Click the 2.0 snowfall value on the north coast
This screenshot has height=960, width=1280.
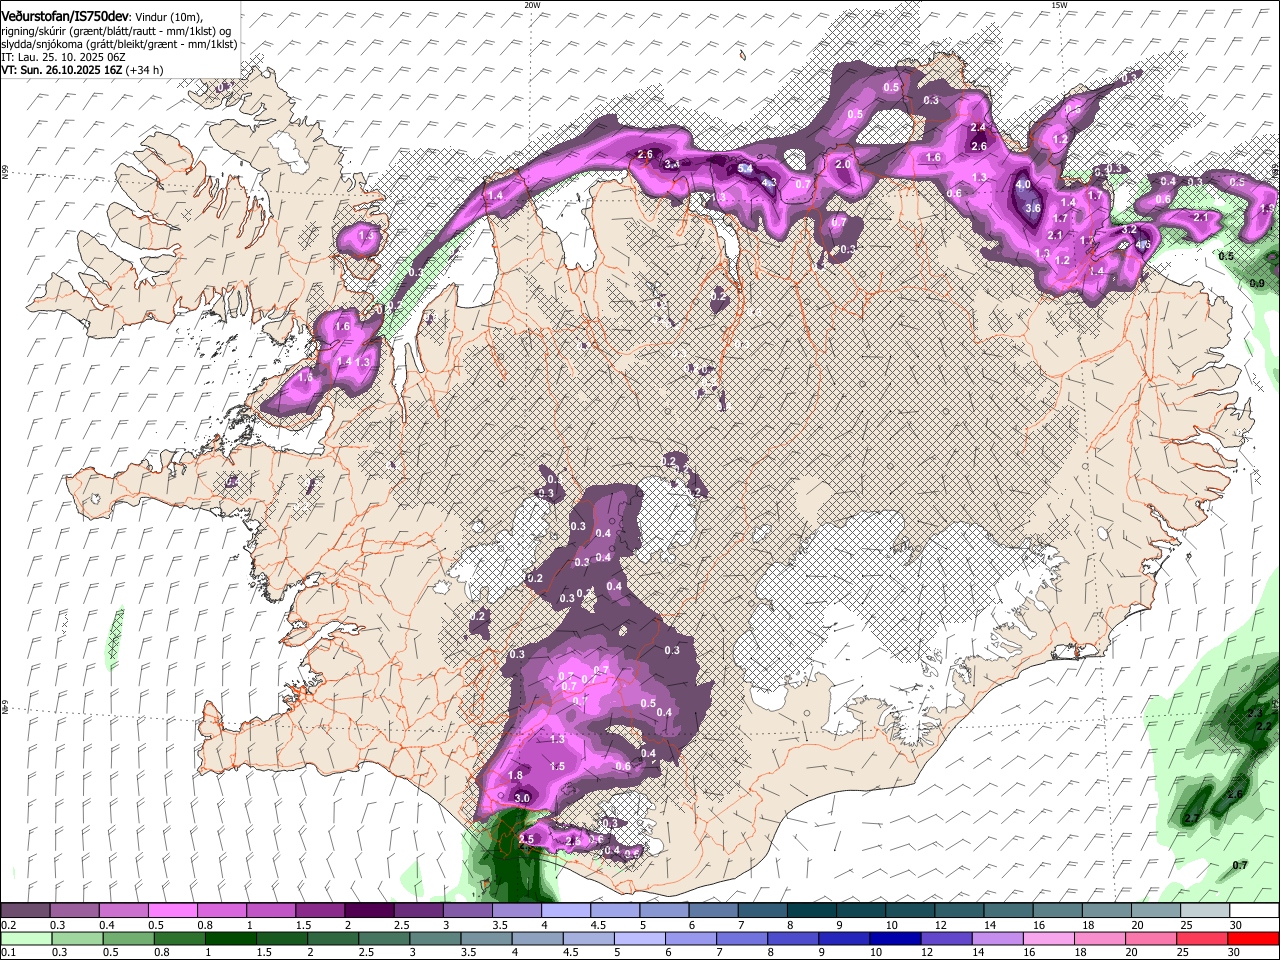pos(843,165)
